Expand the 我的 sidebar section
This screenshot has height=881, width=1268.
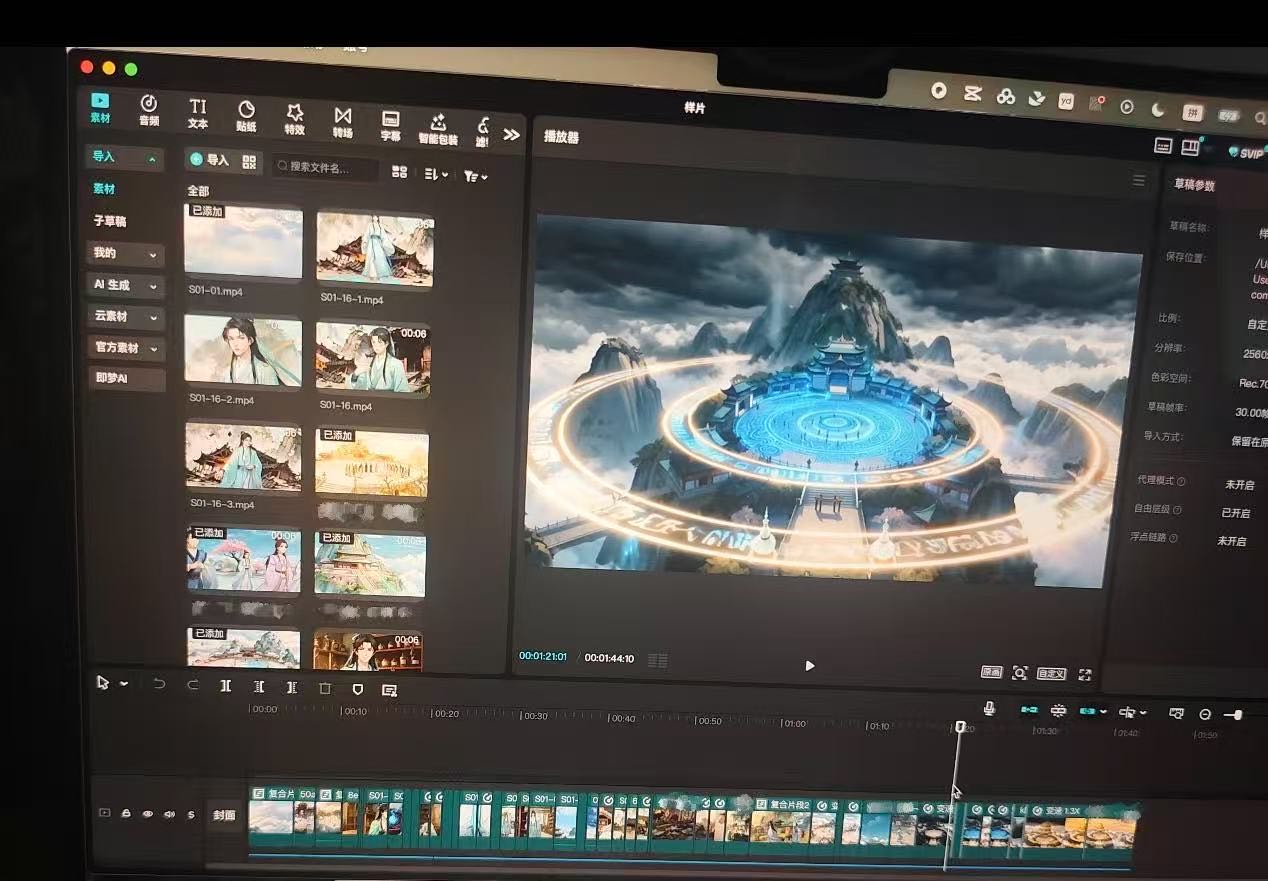pos(124,254)
